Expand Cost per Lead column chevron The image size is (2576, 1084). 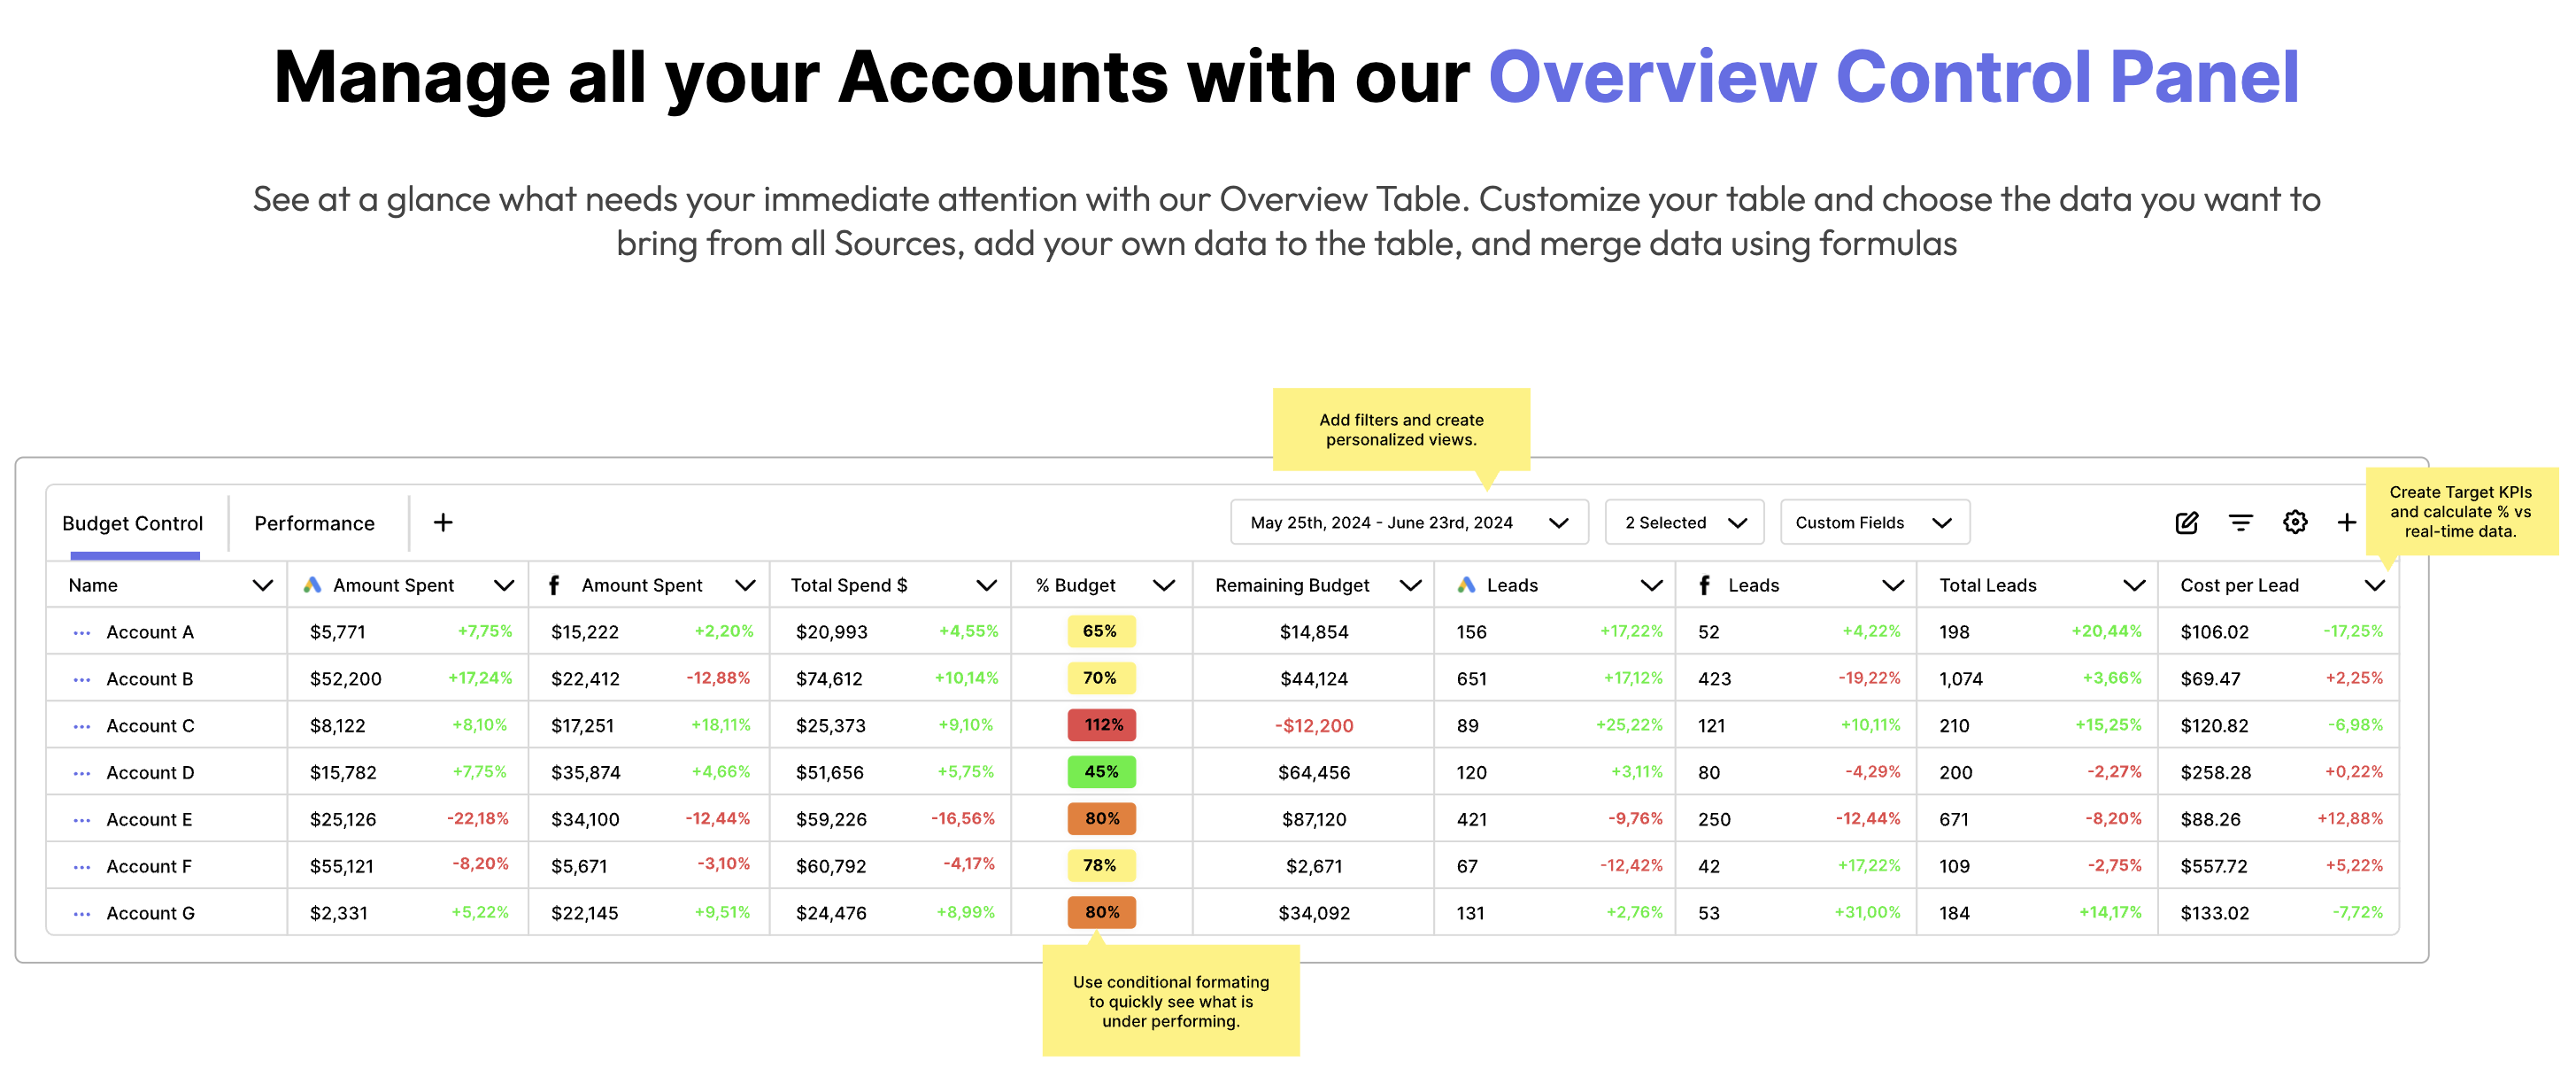[x=2374, y=585]
